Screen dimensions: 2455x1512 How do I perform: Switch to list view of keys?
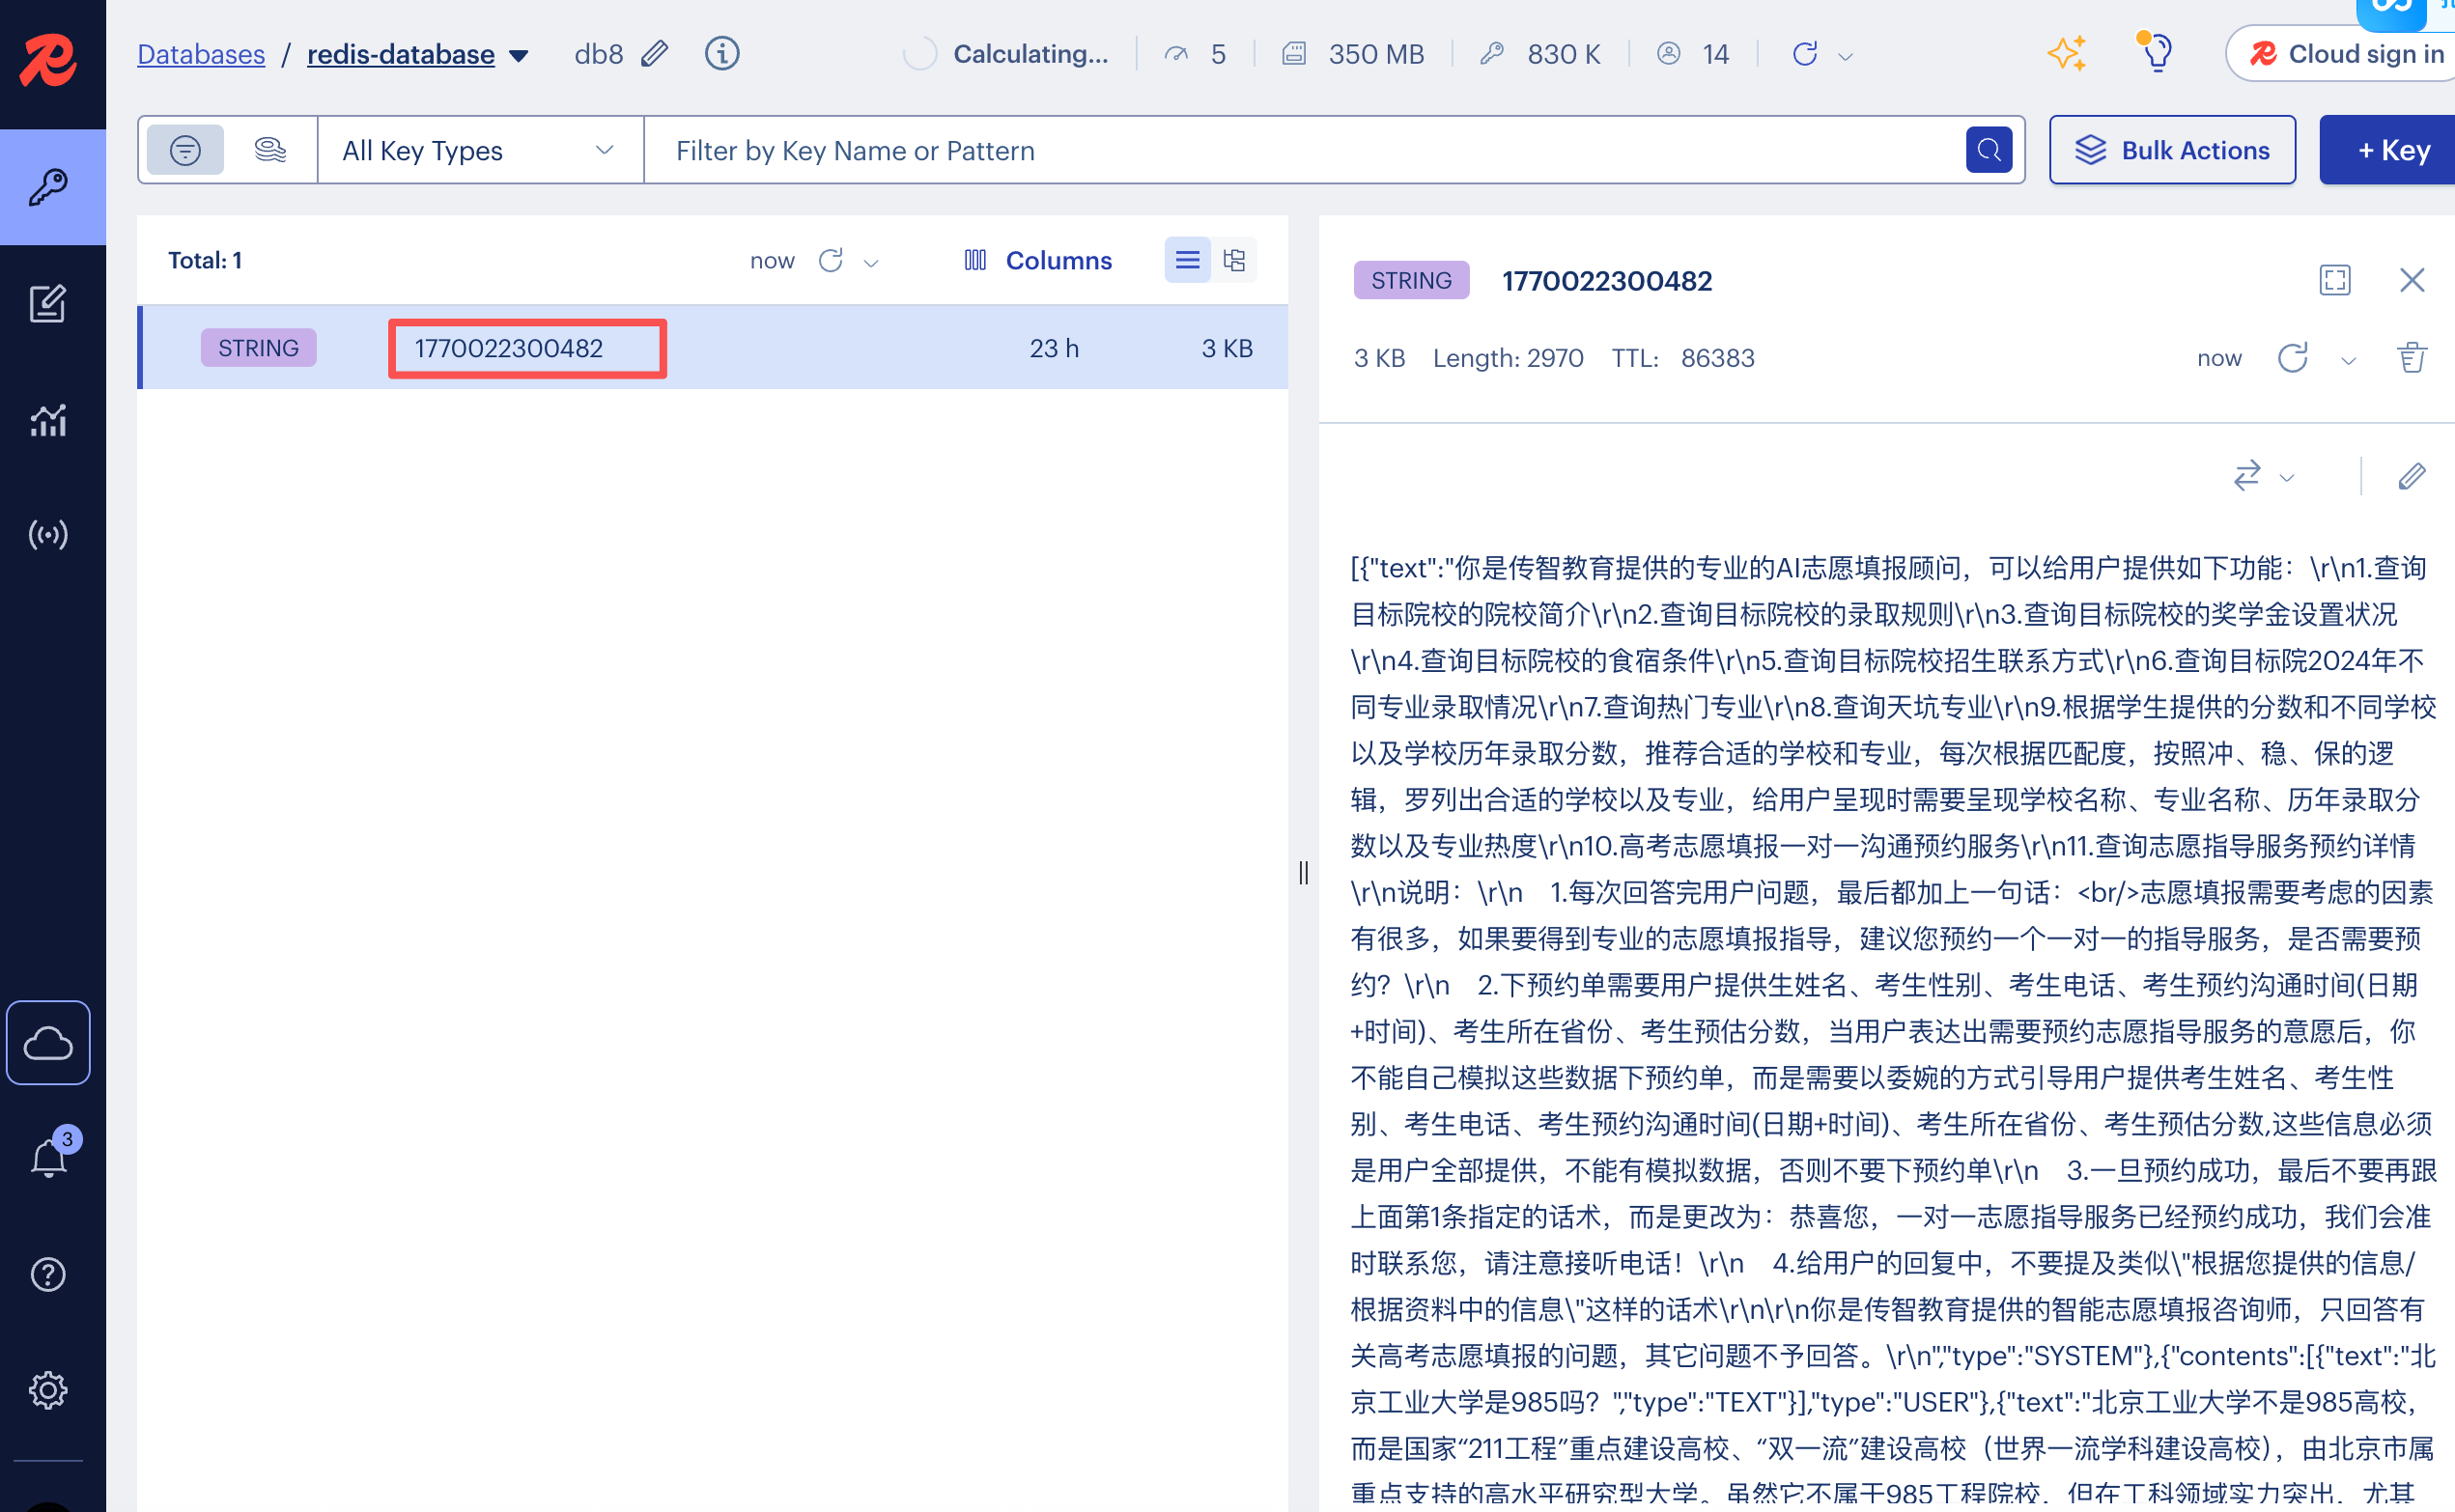tap(1187, 260)
